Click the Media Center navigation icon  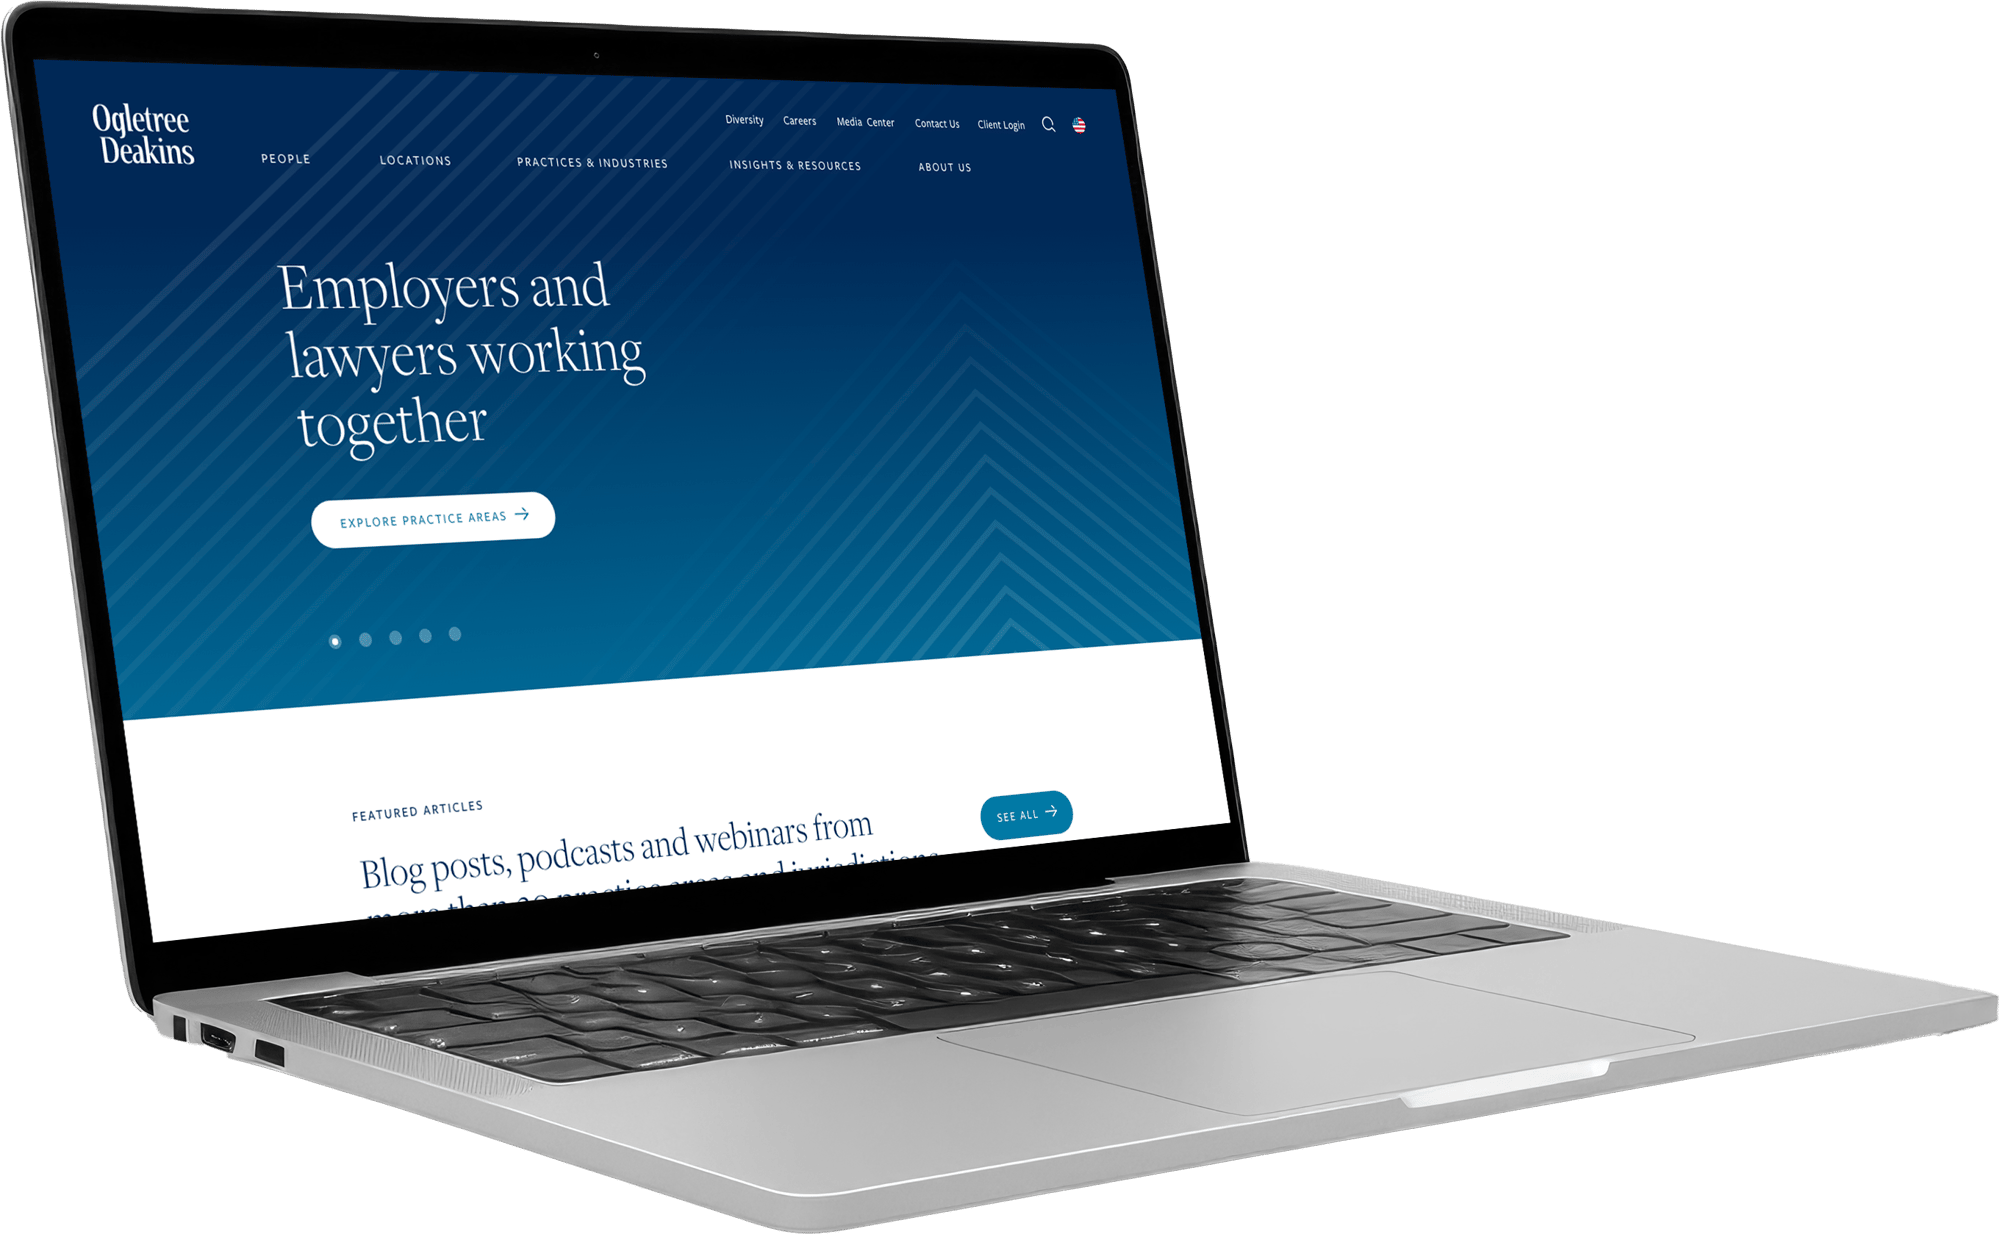pos(864,120)
